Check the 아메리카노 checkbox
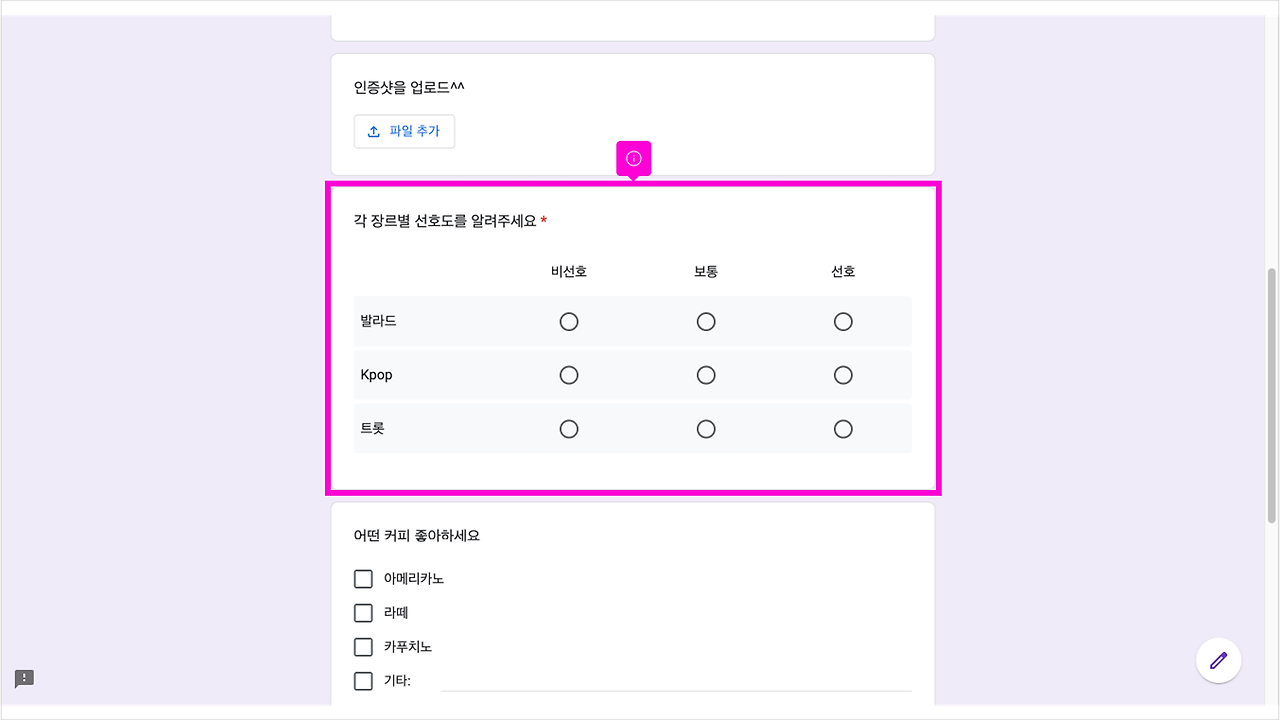Viewport: 1280px width, 720px height. tap(363, 578)
